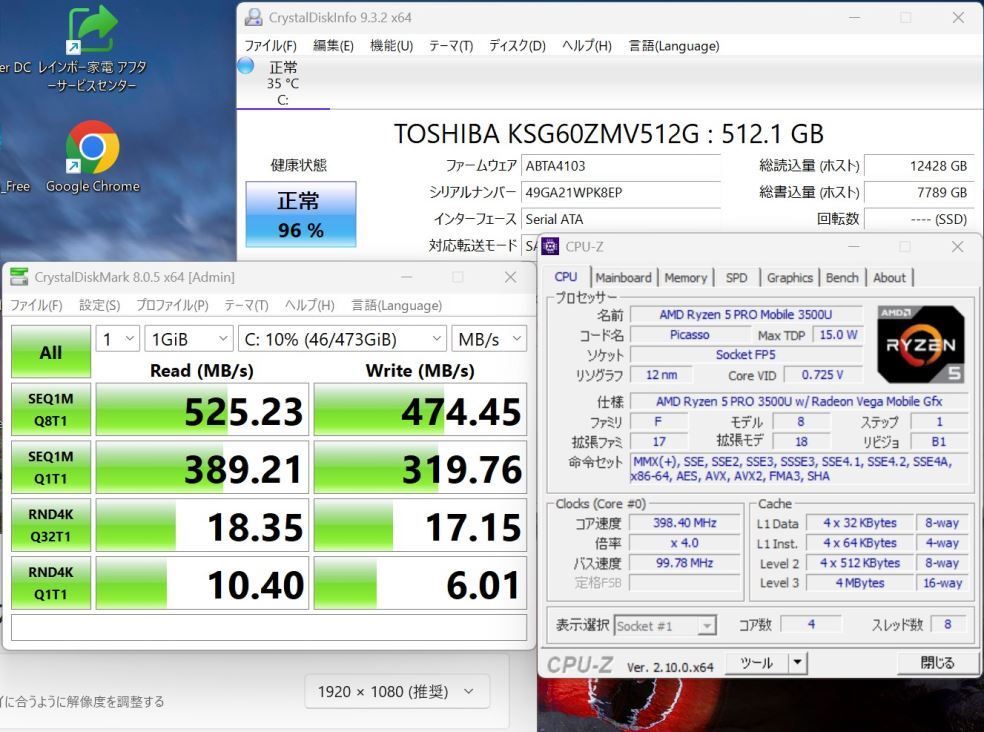
Task: Open テーマ(T) menu in CrystalDiskInfo
Action: 451,46
